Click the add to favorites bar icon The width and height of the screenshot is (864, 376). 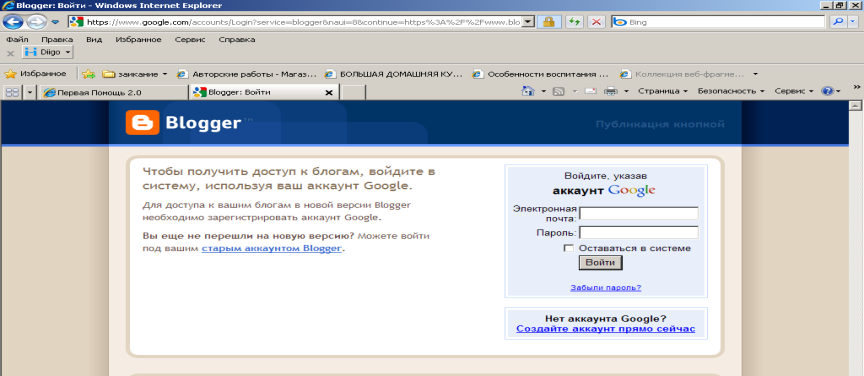point(89,74)
